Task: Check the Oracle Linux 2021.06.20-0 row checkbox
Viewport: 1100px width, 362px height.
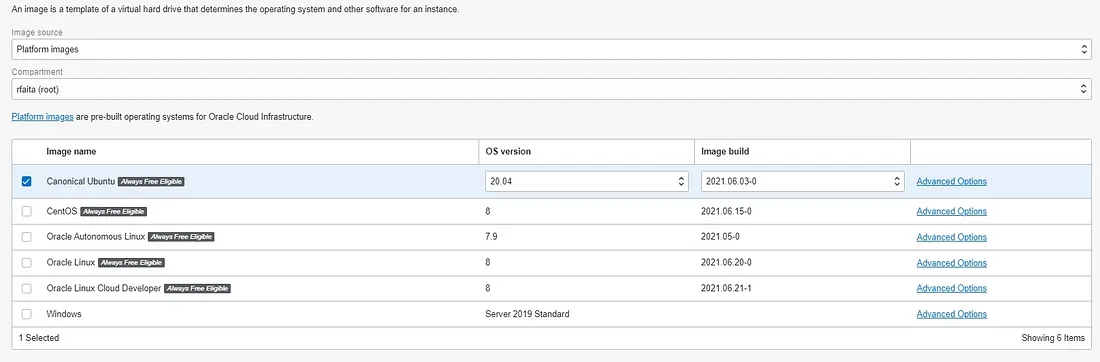Action: (27, 262)
